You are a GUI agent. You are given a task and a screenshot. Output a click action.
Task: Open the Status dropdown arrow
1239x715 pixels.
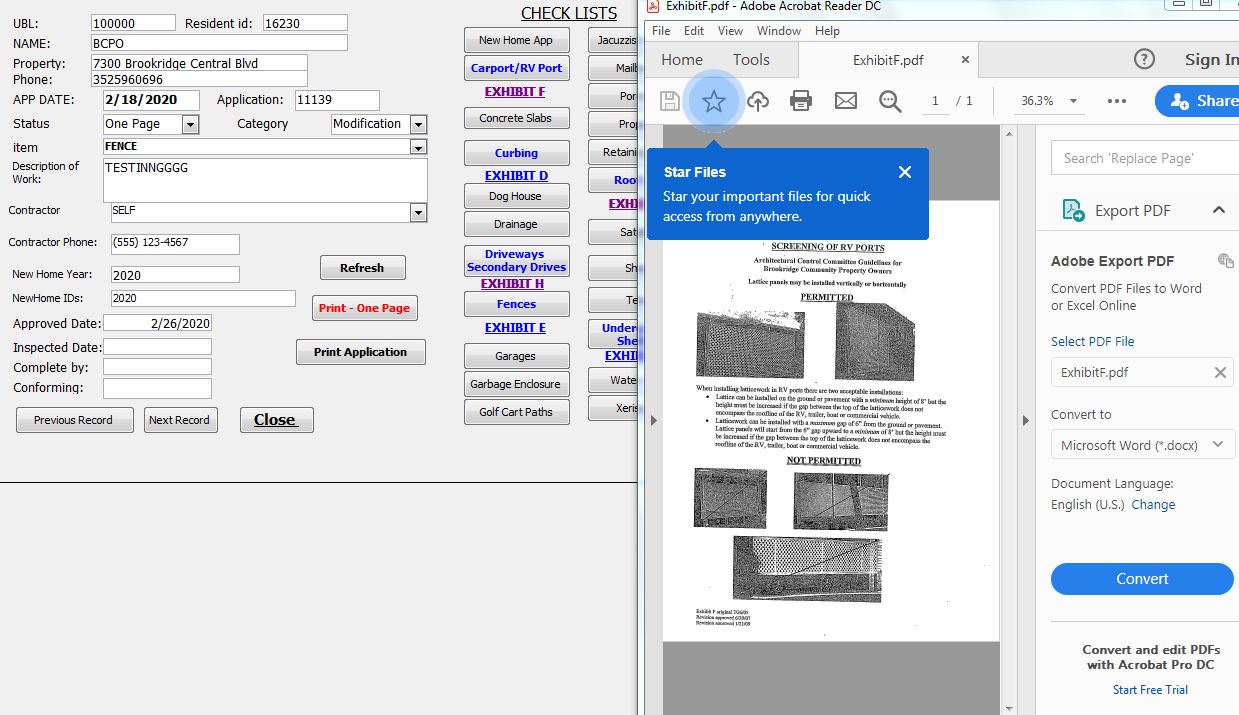point(191,125)
